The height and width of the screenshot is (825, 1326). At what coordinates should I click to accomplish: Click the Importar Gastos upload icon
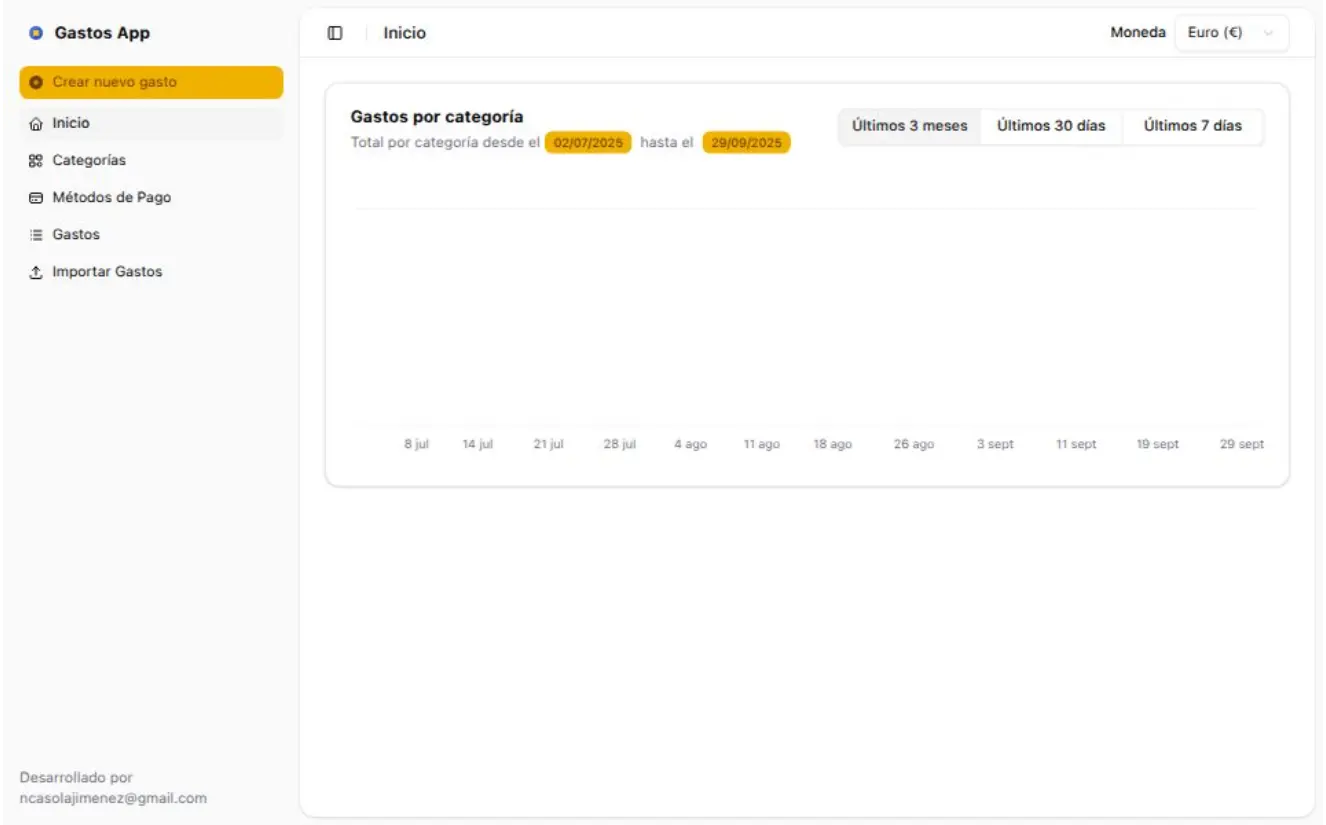click(x=36, y=272)
